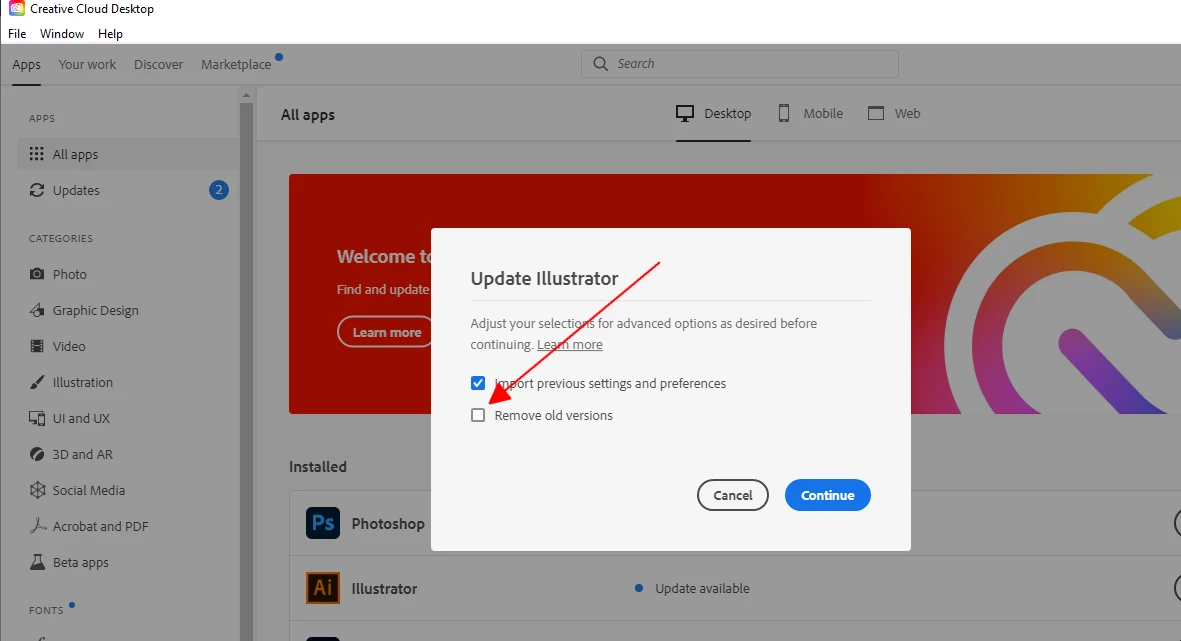
Task: Click the Web browser icon
Action: coord(875,113)
